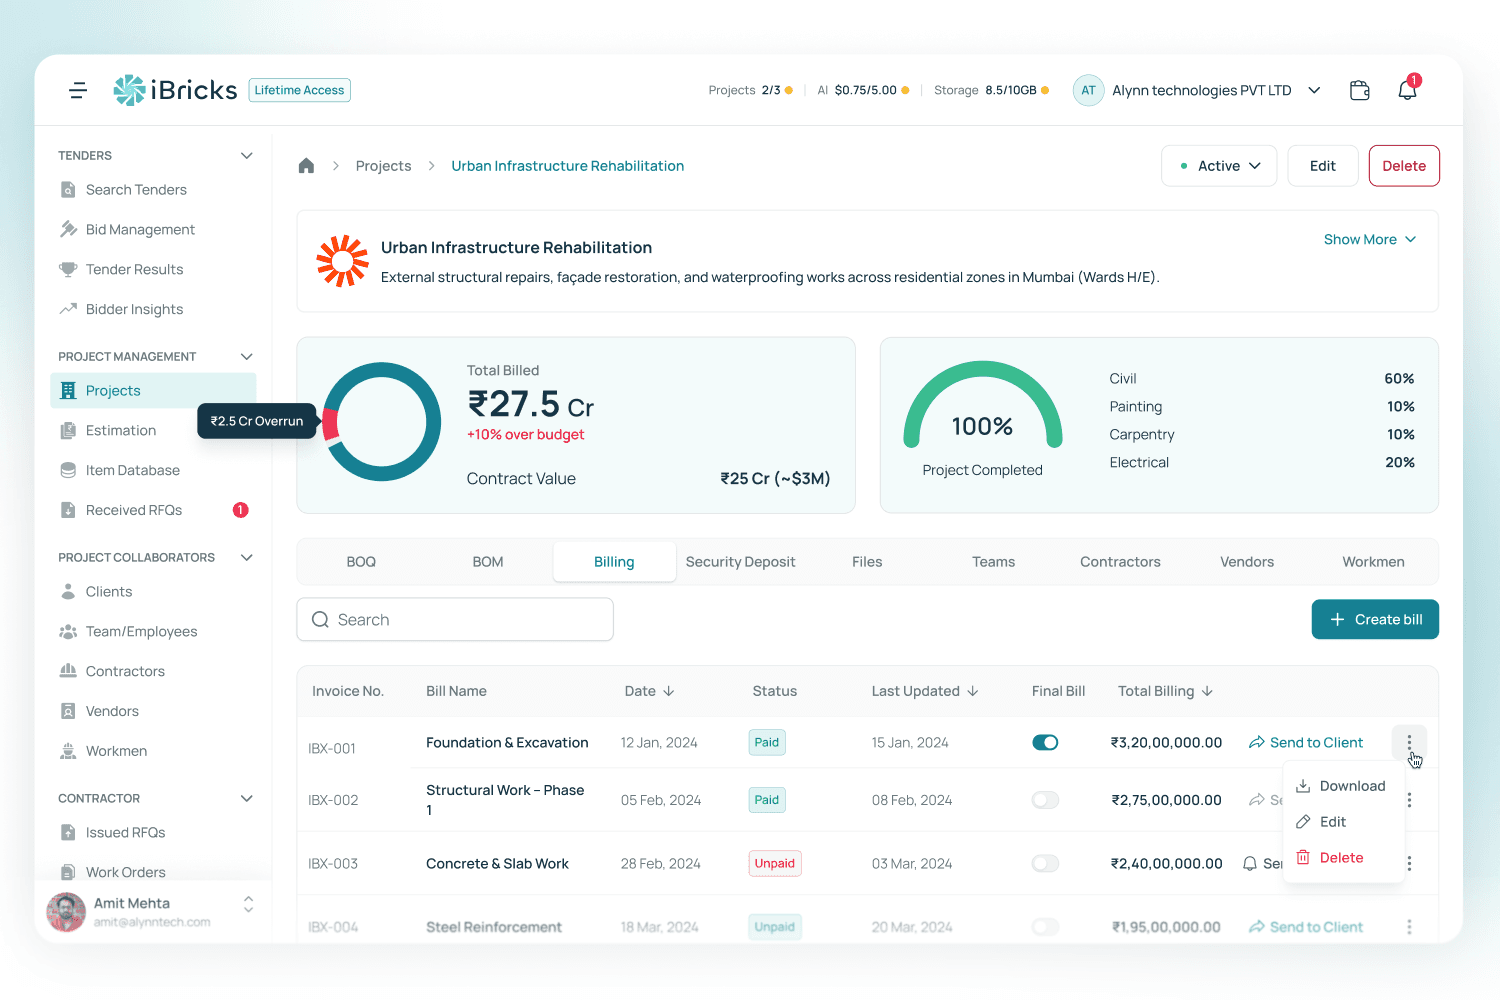
Task: Open Alynn technologies account dropdown
Action: click(x=1314, y=90)
